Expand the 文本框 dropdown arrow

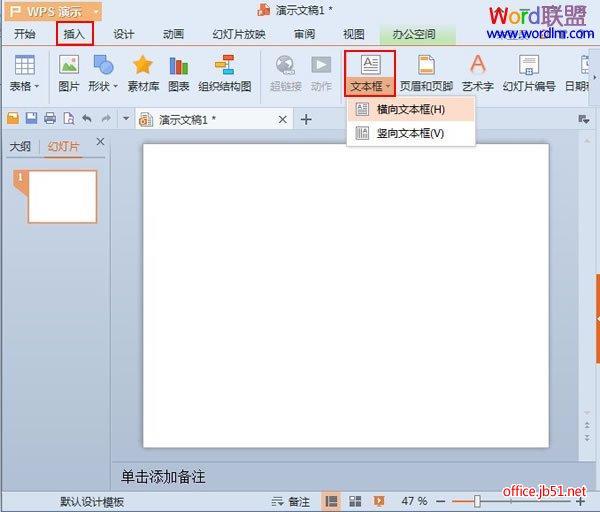[x=388, y=87]
